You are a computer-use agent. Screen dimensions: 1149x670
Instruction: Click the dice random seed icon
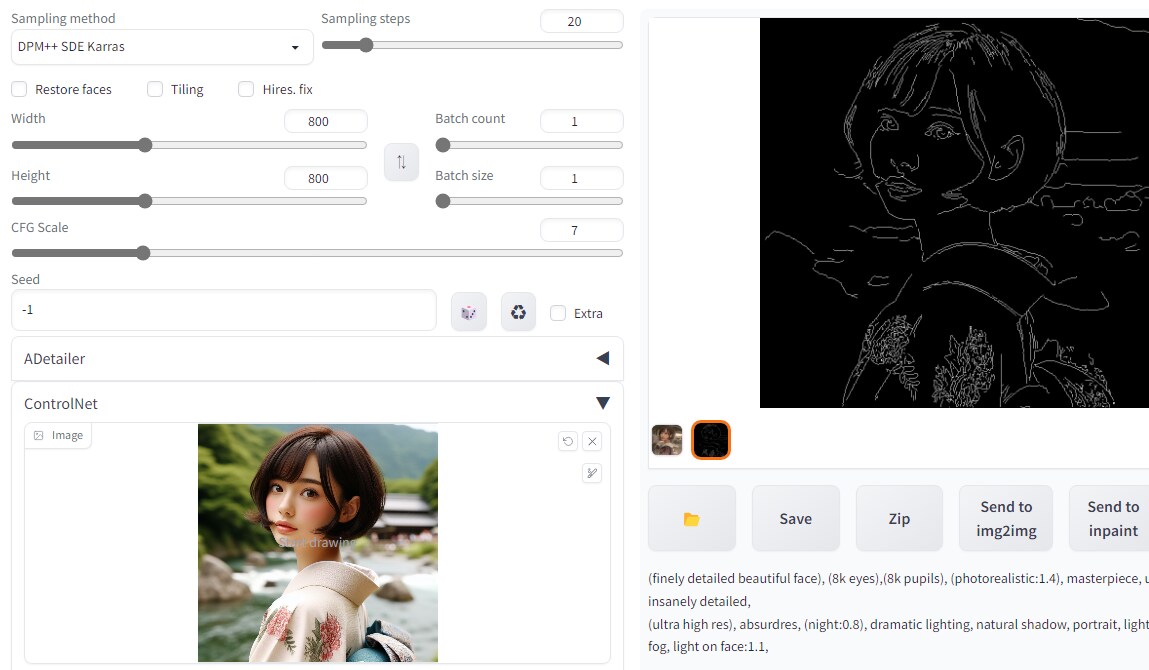[x=468, y=312]
